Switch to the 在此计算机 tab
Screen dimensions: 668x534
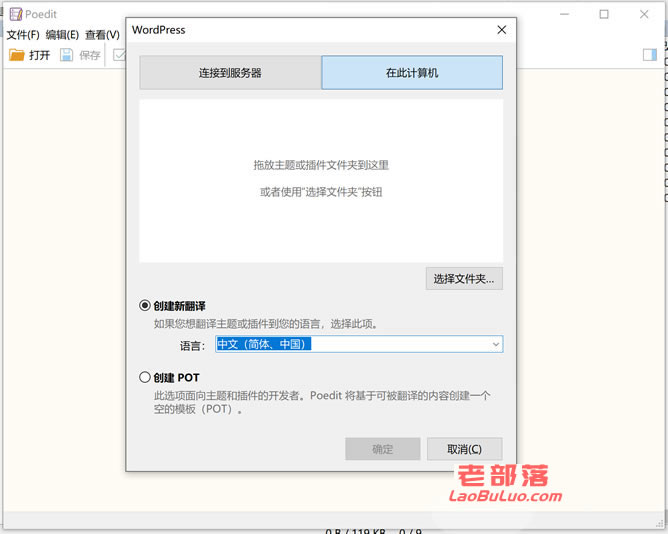[412, 72]
